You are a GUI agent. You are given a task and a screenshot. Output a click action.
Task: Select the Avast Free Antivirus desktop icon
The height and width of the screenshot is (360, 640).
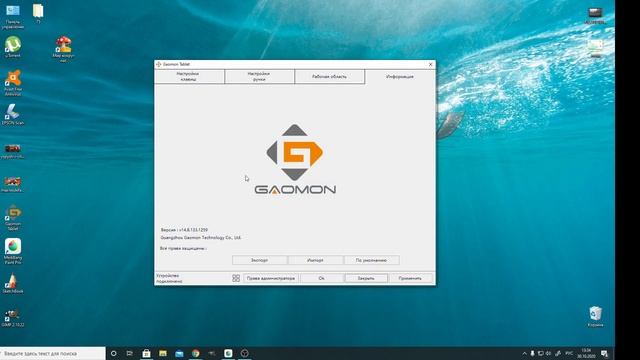coord(13,83)
